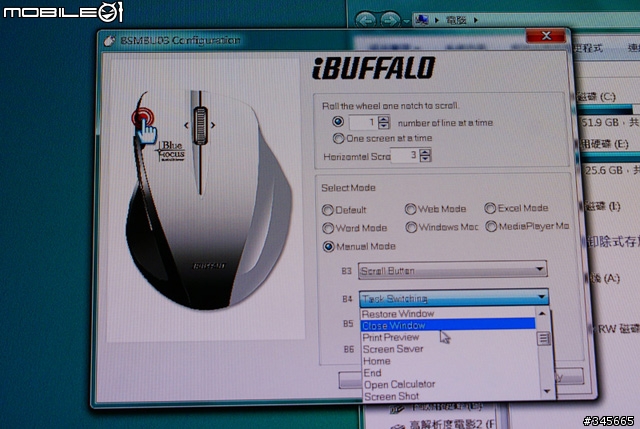This screenshot has height=429, width=640.
Task: Select MediaPlayer Mode radio button
Action: [x=491, y=227]
